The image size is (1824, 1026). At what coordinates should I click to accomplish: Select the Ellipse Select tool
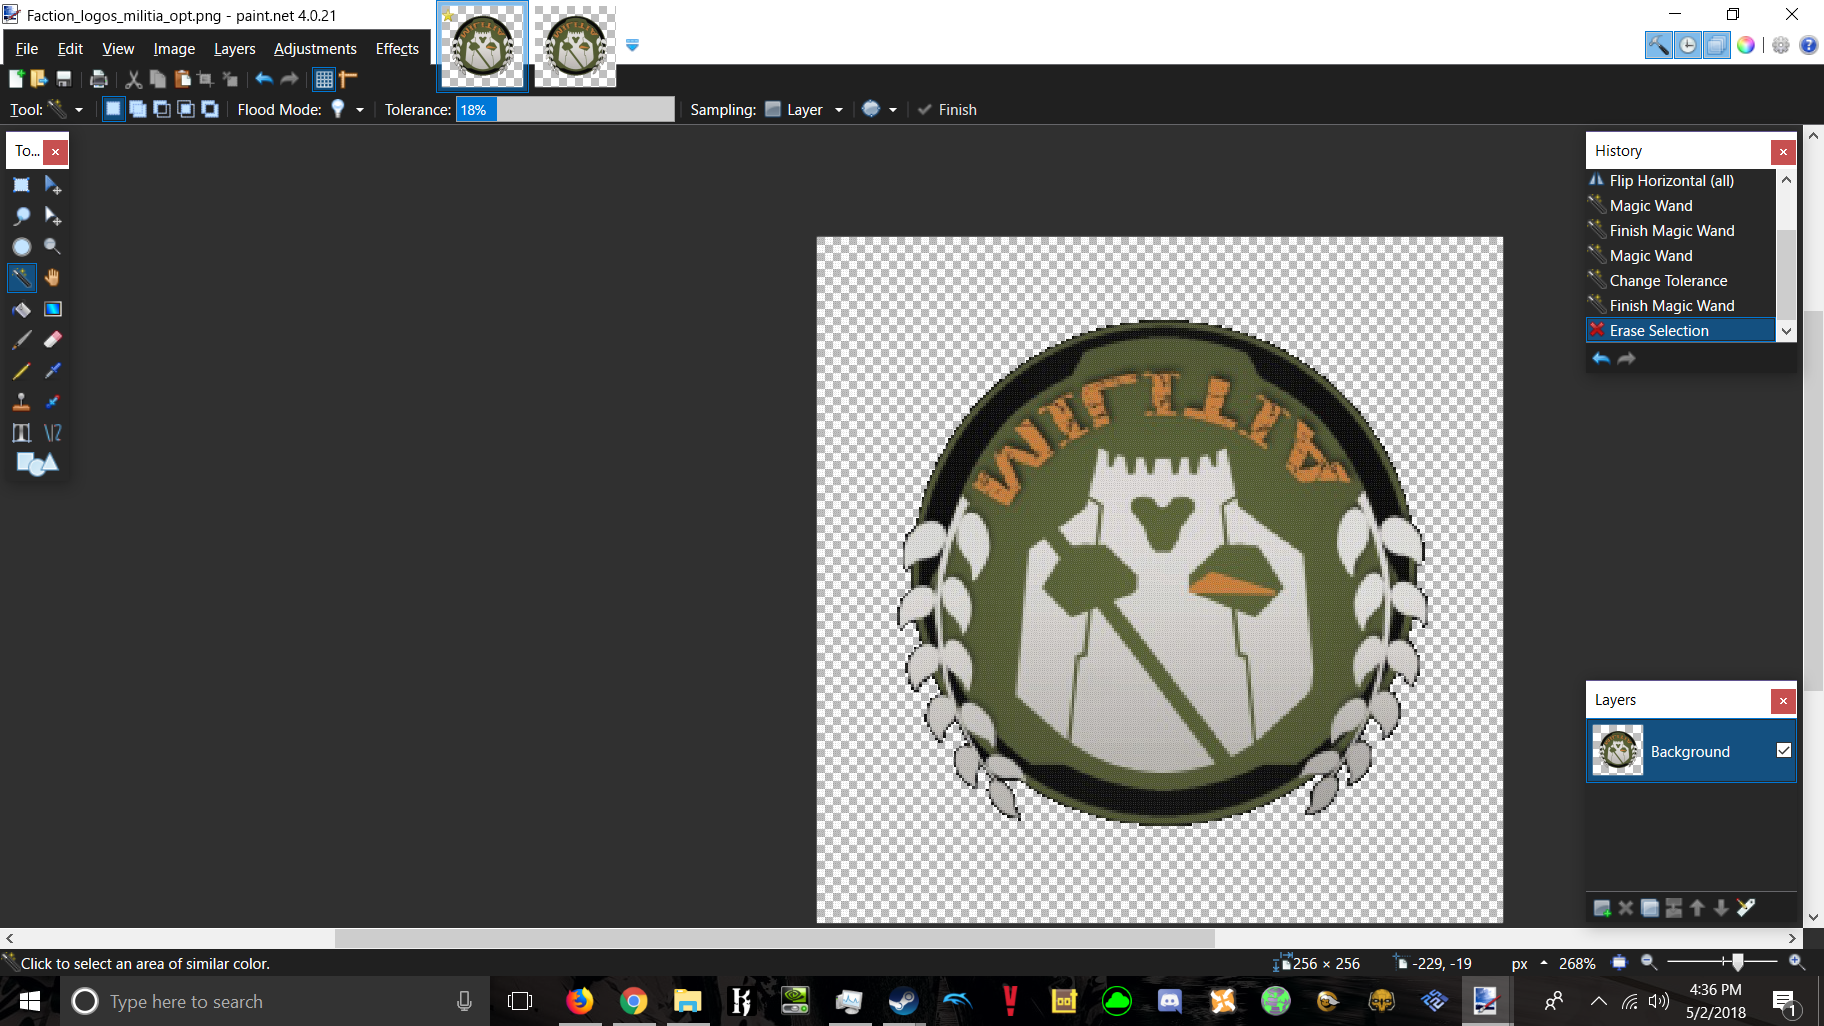22,246
